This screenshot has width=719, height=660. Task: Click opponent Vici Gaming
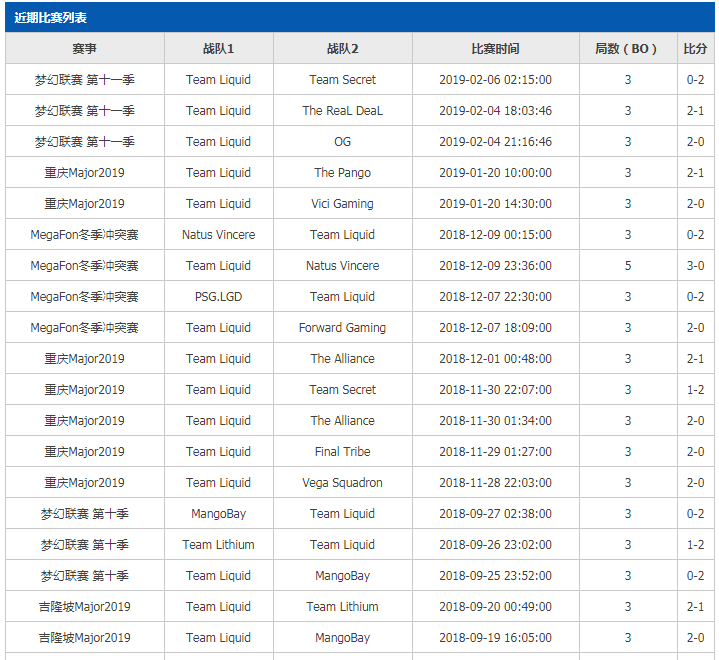[342, 204]
